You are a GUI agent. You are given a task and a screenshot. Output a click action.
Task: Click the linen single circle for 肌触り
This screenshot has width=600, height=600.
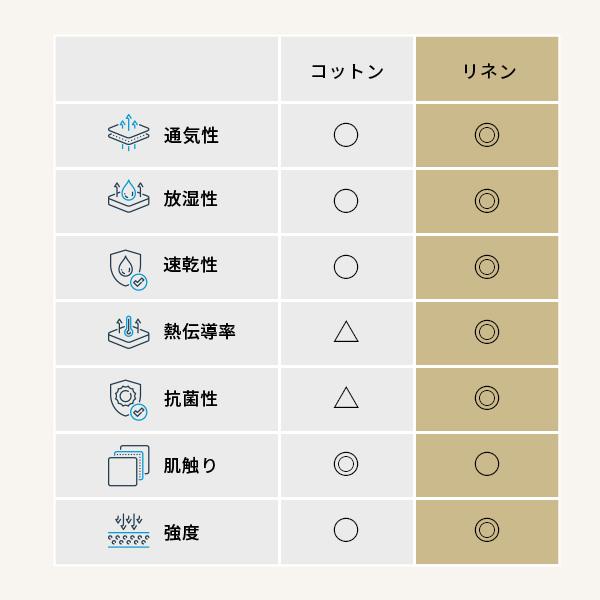487,464
